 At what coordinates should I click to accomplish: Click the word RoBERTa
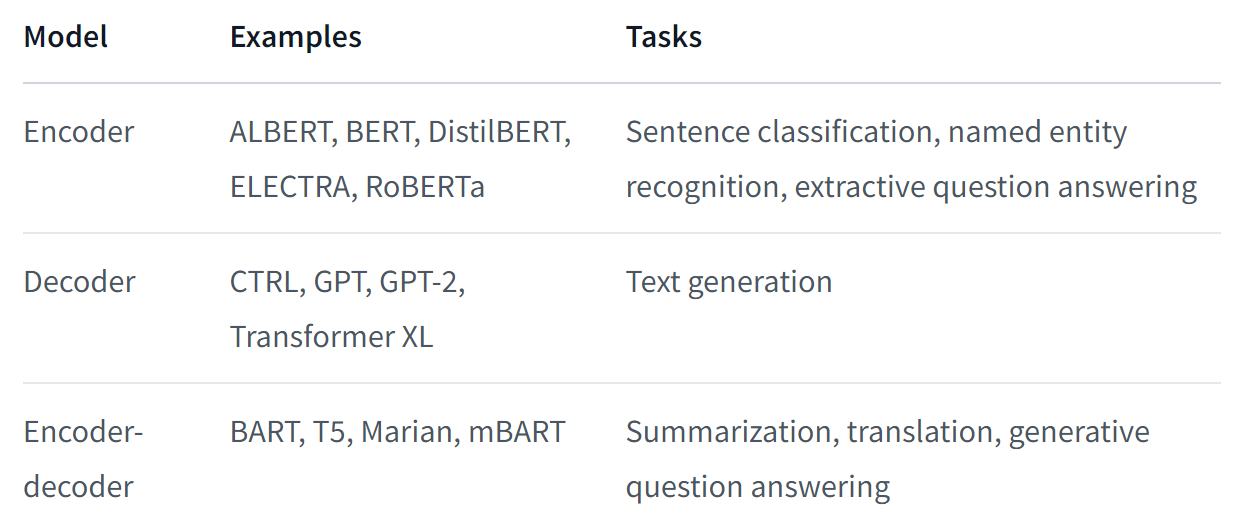425,187
